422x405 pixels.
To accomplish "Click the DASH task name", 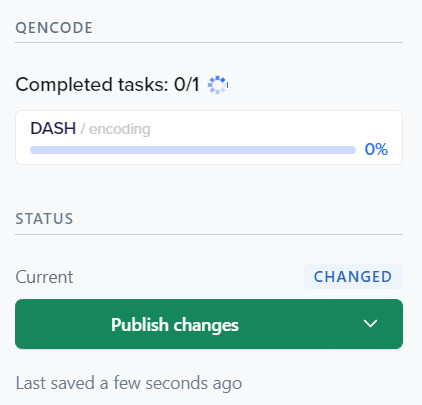I will (53, 128).
